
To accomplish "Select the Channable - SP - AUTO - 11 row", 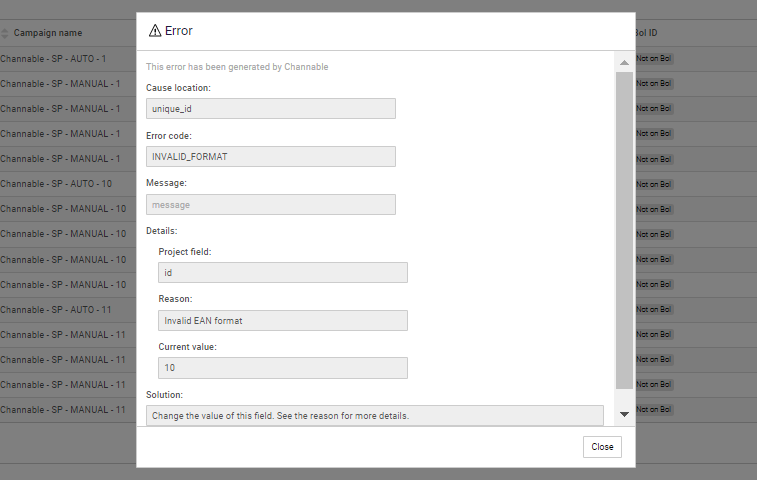I will [x=62, y=310].
